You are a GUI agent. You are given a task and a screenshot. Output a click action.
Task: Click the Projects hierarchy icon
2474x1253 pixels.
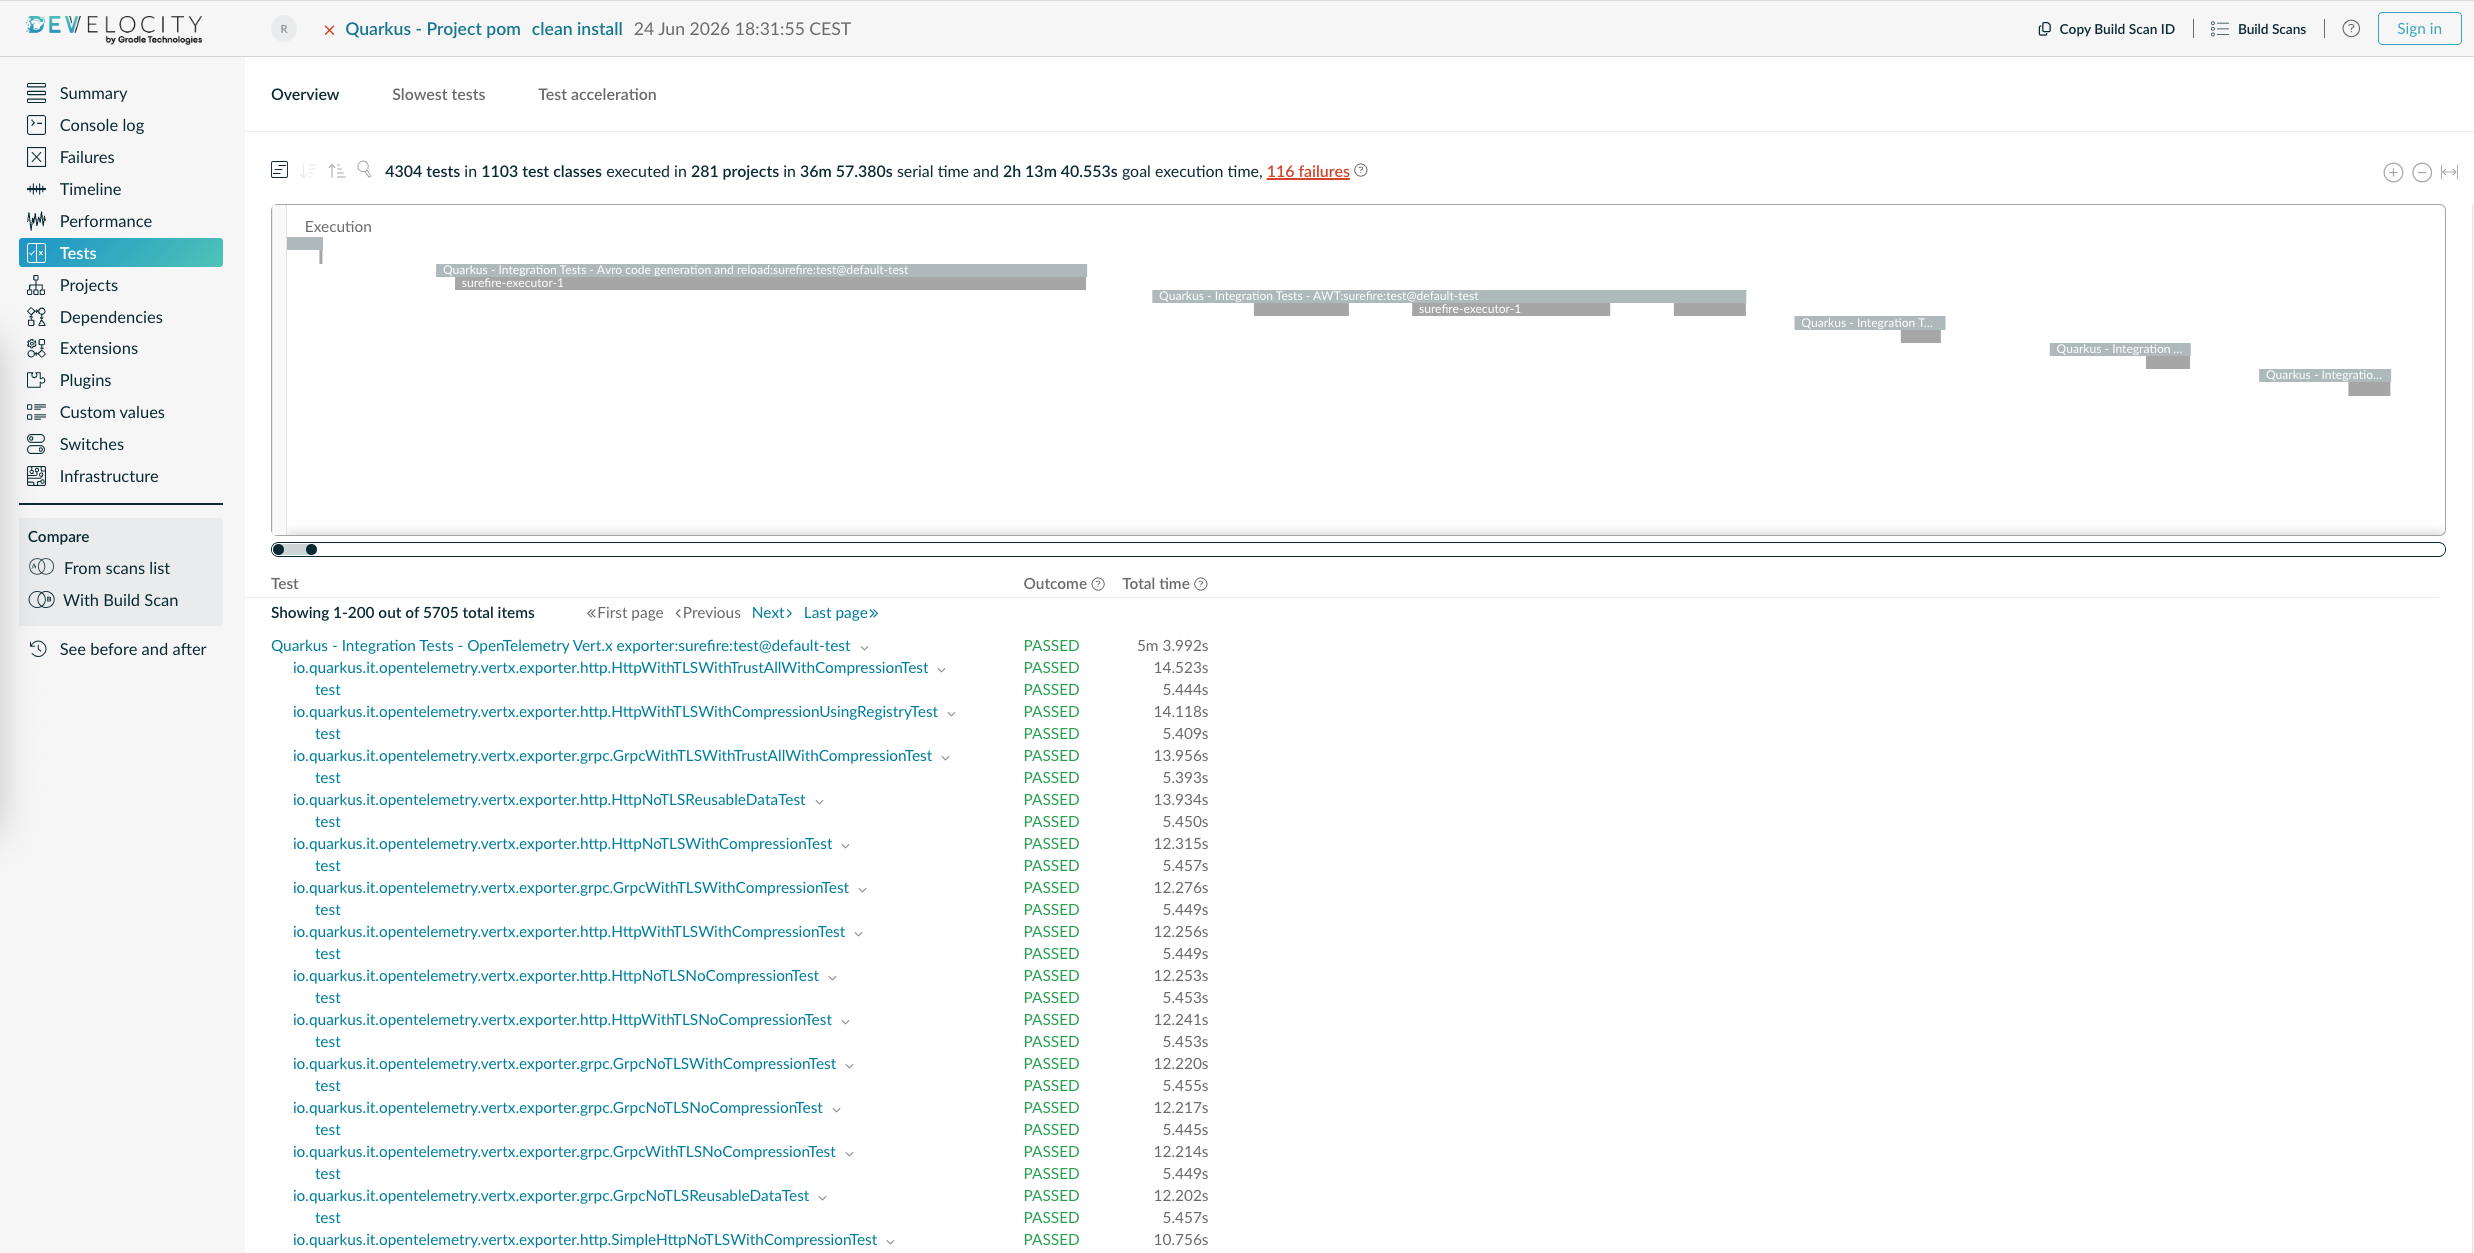tap(37, 285)
